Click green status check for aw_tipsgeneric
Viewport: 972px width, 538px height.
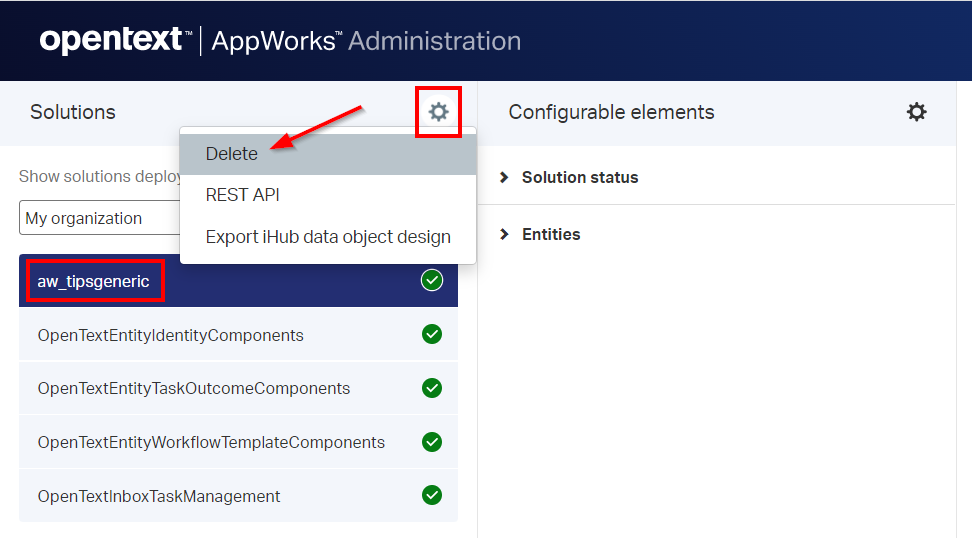pyautogui.click(x=432, y=281)
